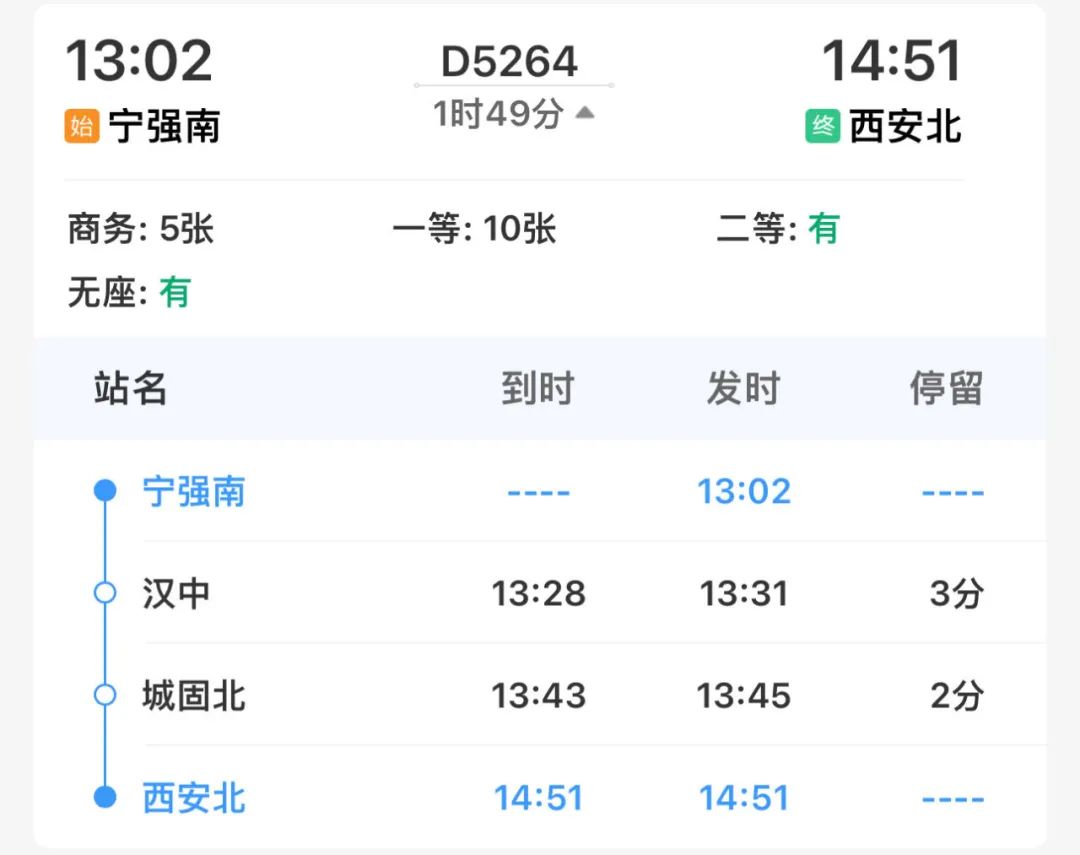Select the hollow dot beside 汉中 stop
This screenshot has height=855, width=1080.
105,593
